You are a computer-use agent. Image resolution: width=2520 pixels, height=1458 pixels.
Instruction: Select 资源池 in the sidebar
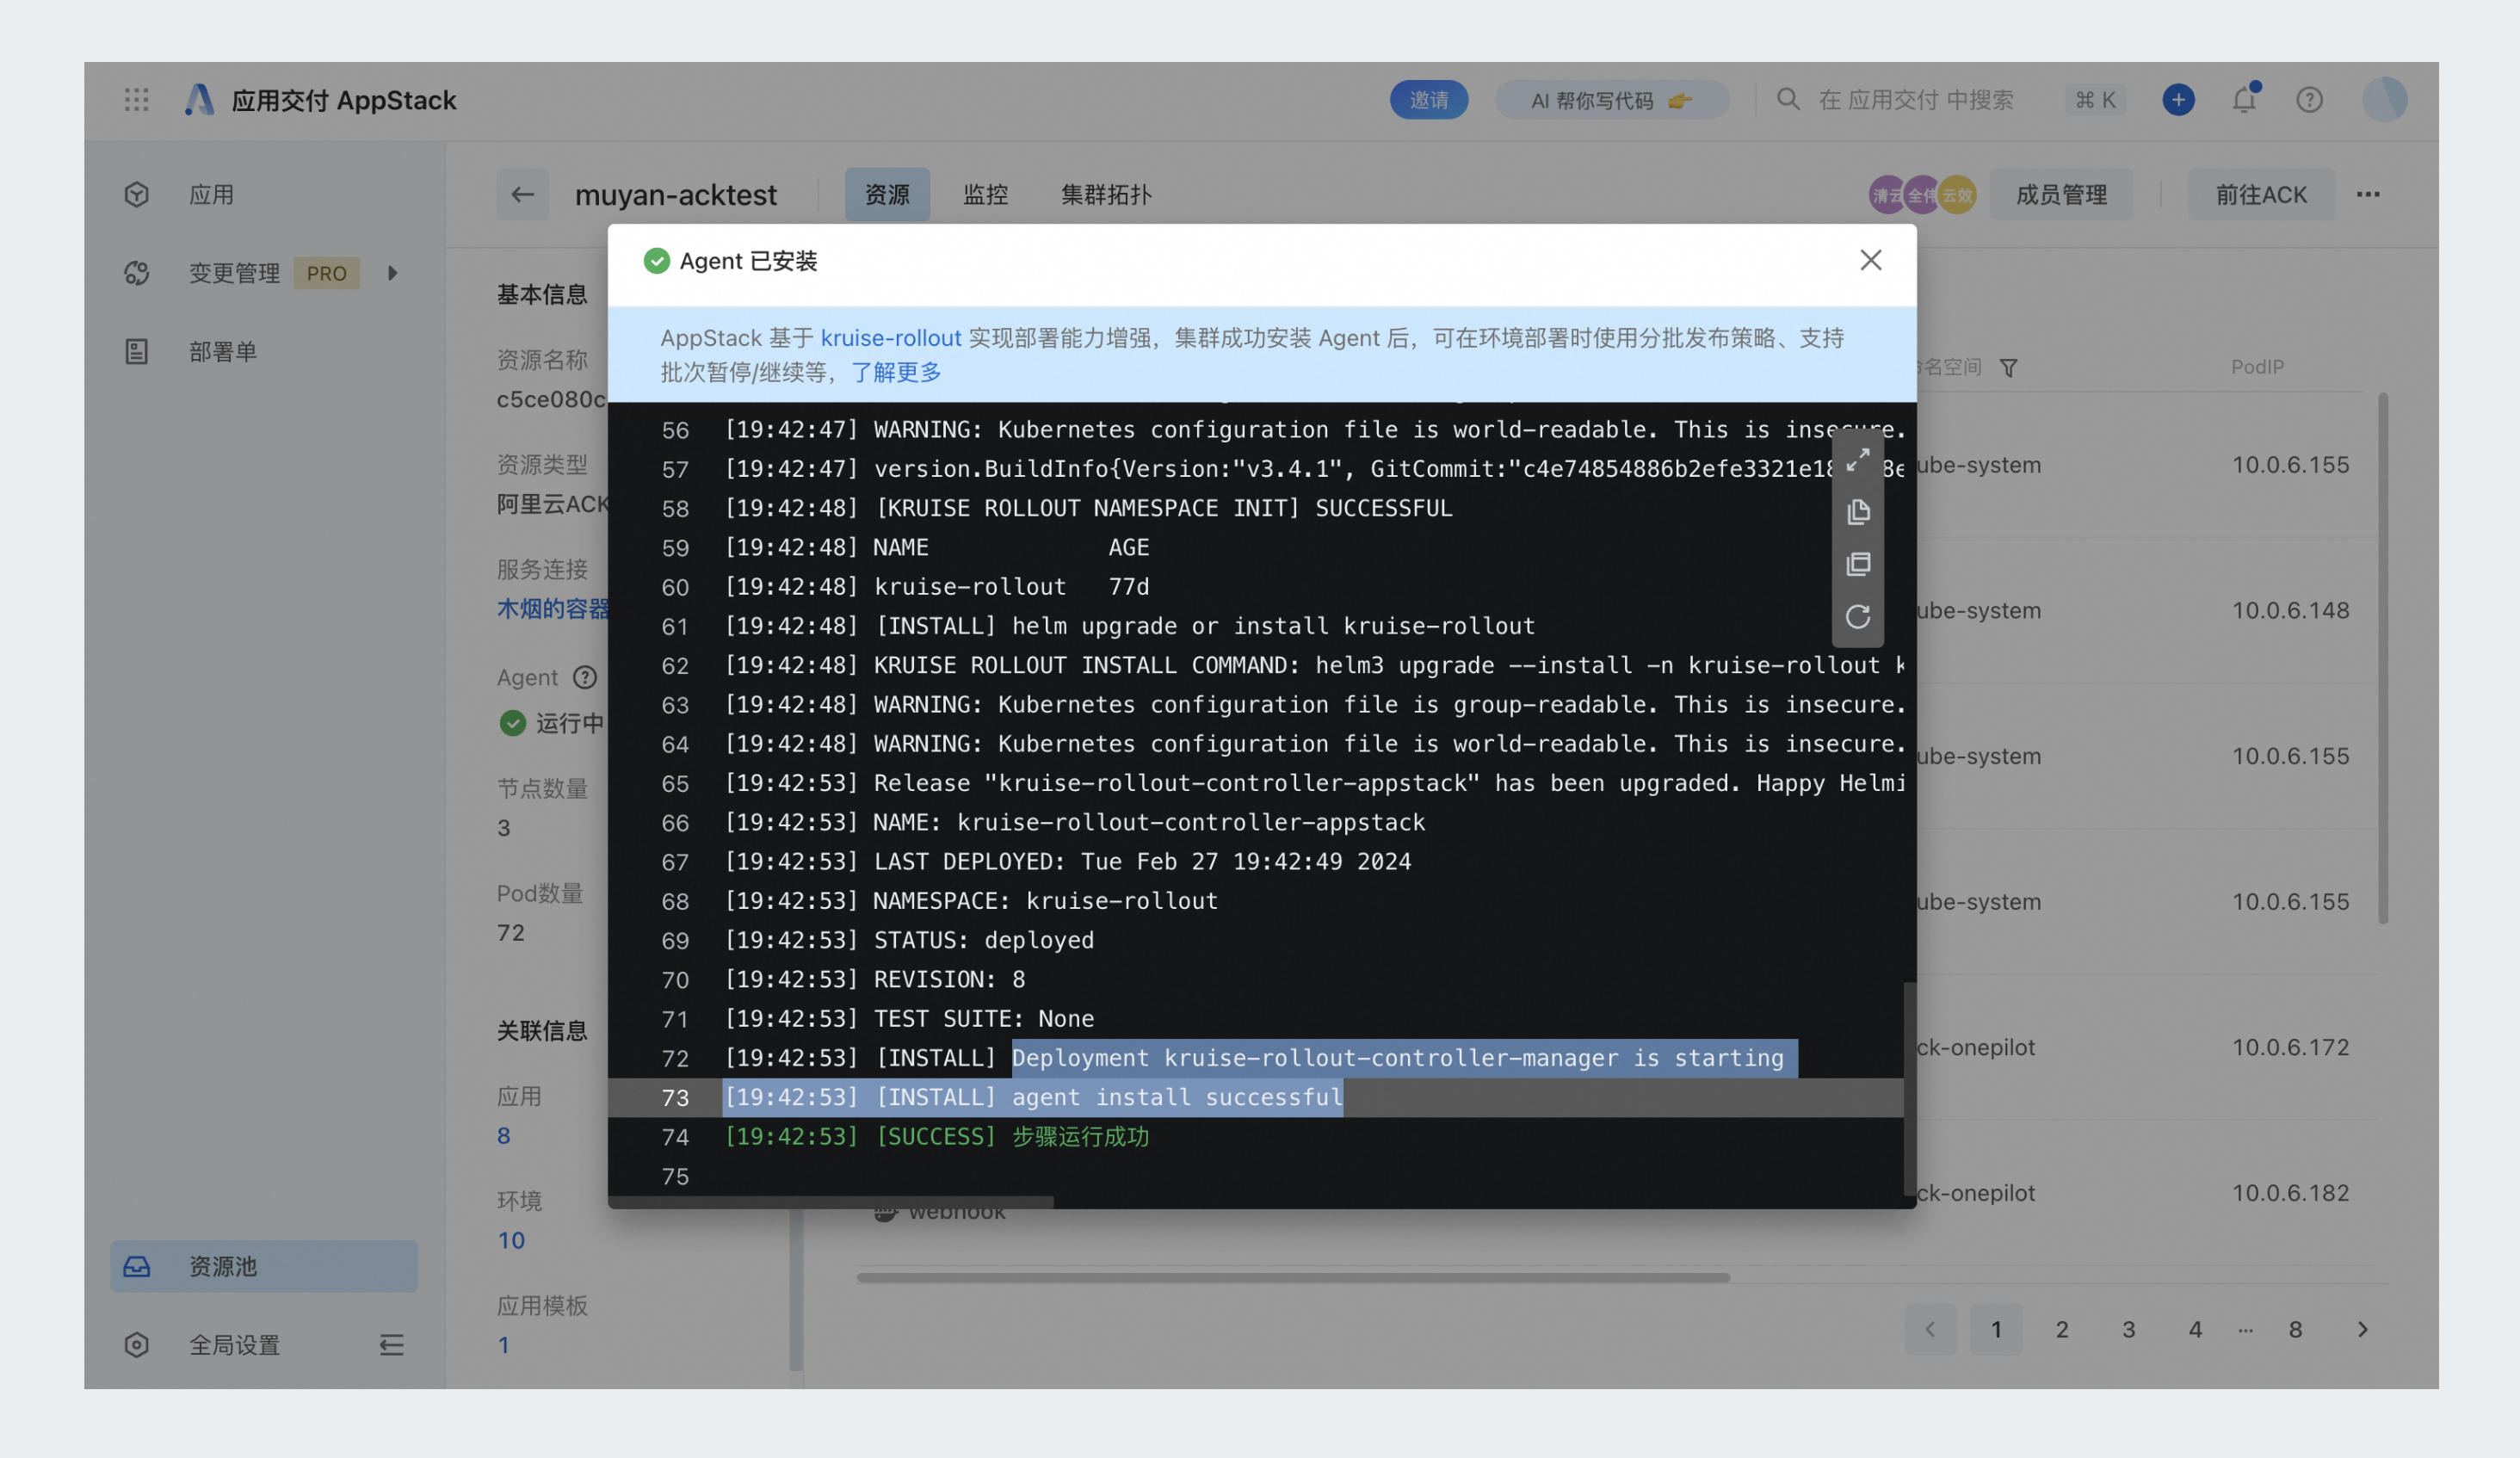[x=264, y=1266]
